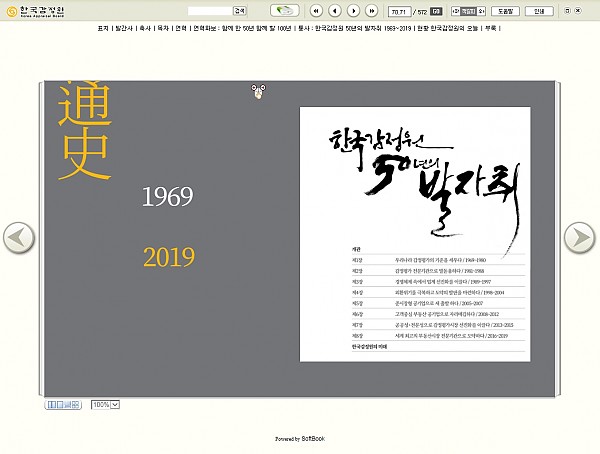Click the 검색 search button
This screenshot has height=454, width=600.
240,11
